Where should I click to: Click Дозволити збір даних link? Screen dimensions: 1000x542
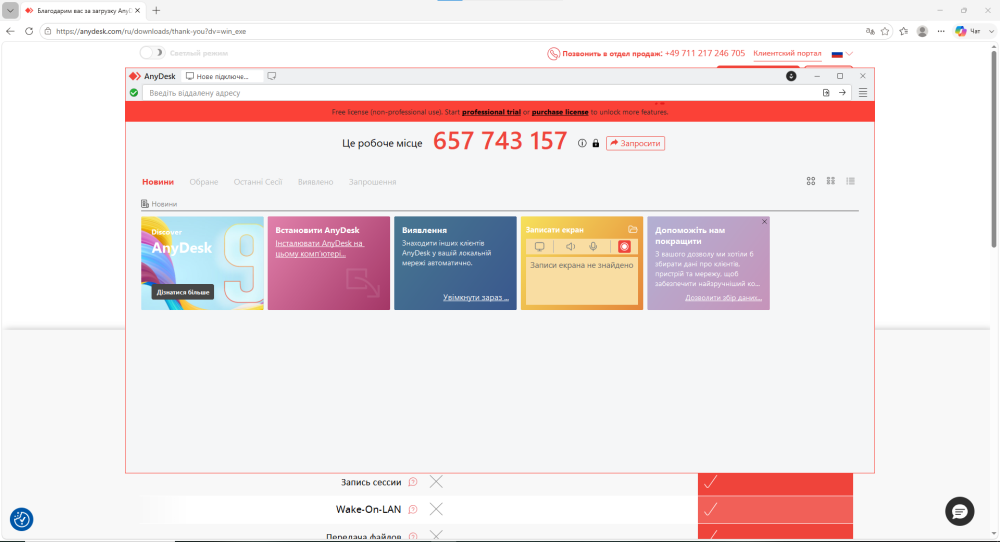pyautogui.click(x=723, y=297)
